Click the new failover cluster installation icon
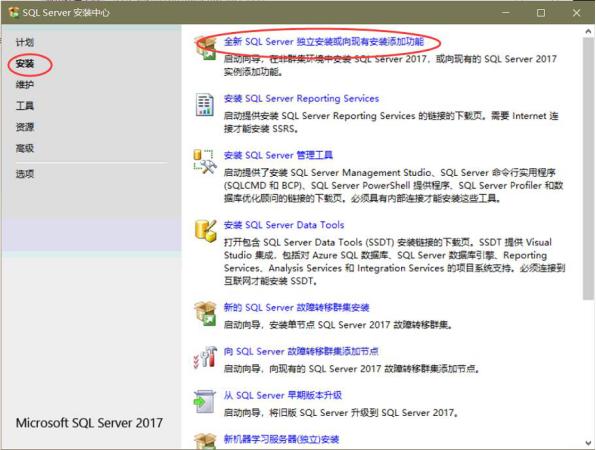This screenshot has width=596, height=450. click(206, 314)
